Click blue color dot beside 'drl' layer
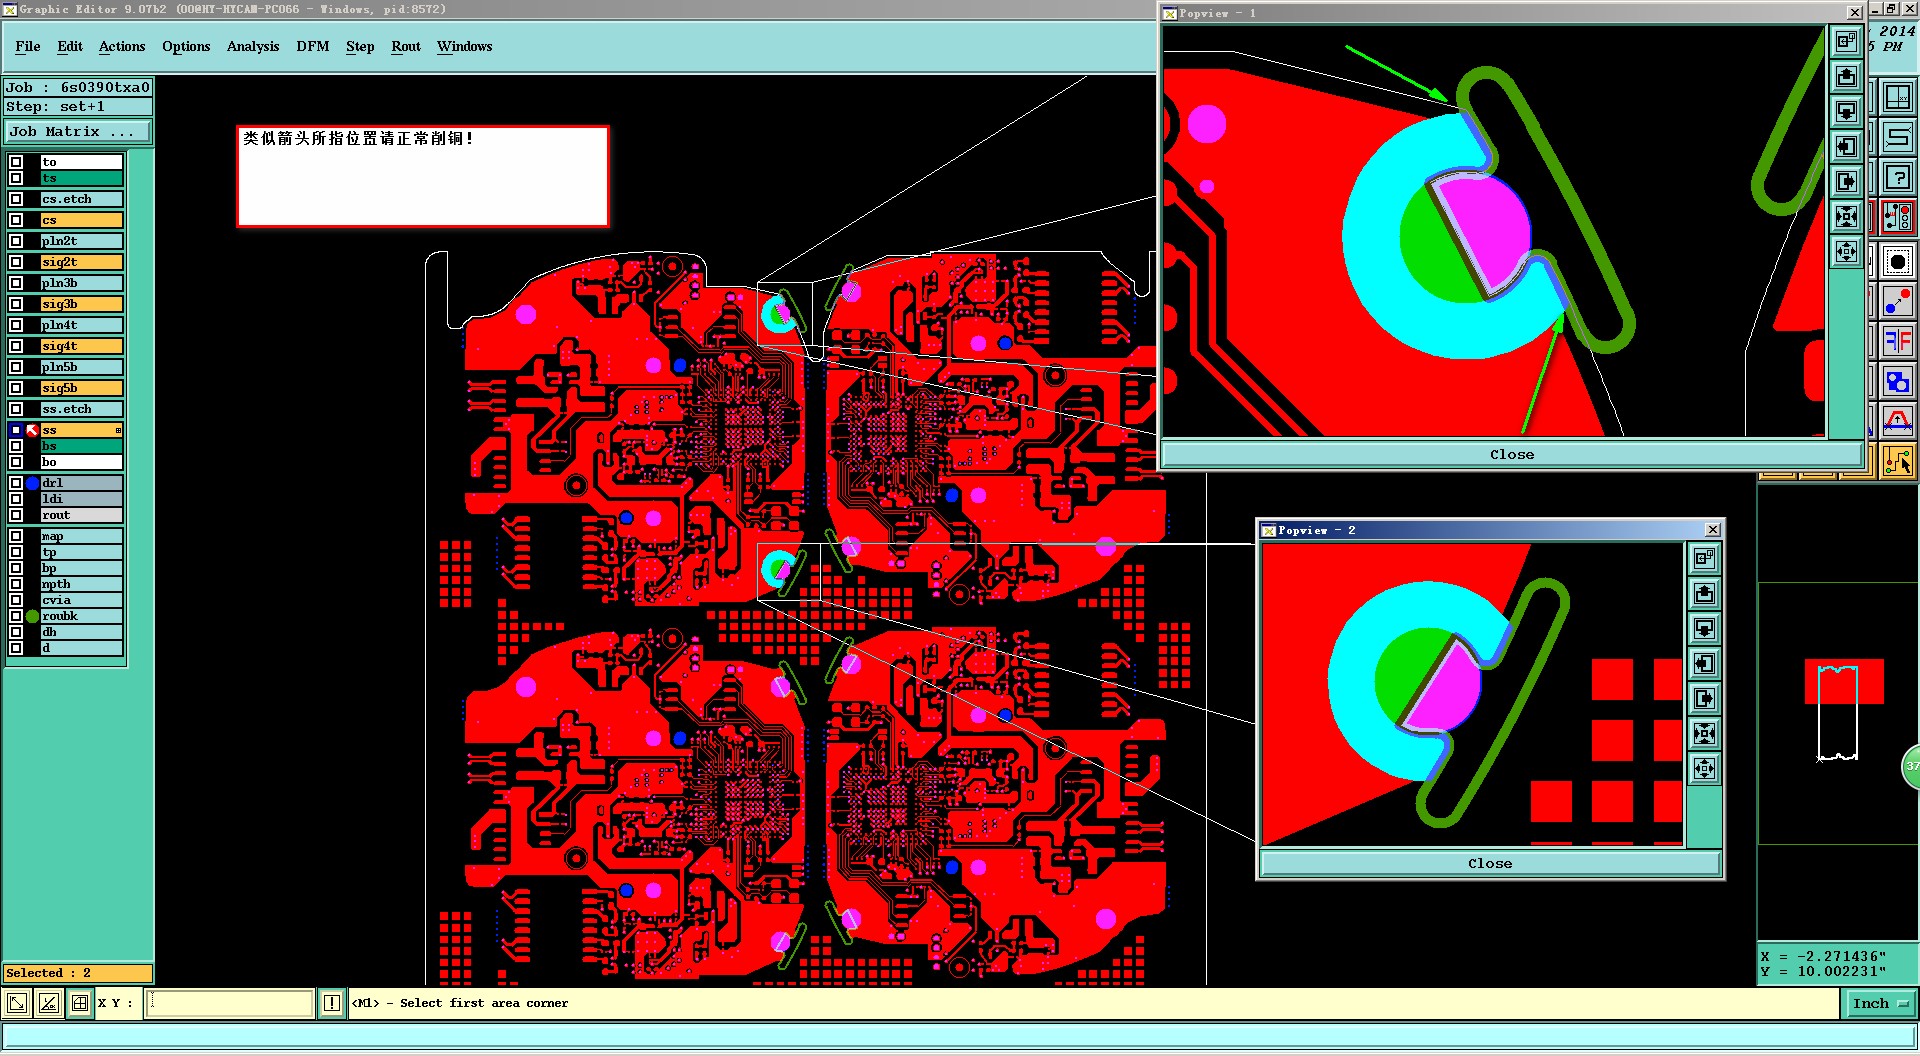This screenshot has height=1056, width=1920. click(x=32, y=483)
